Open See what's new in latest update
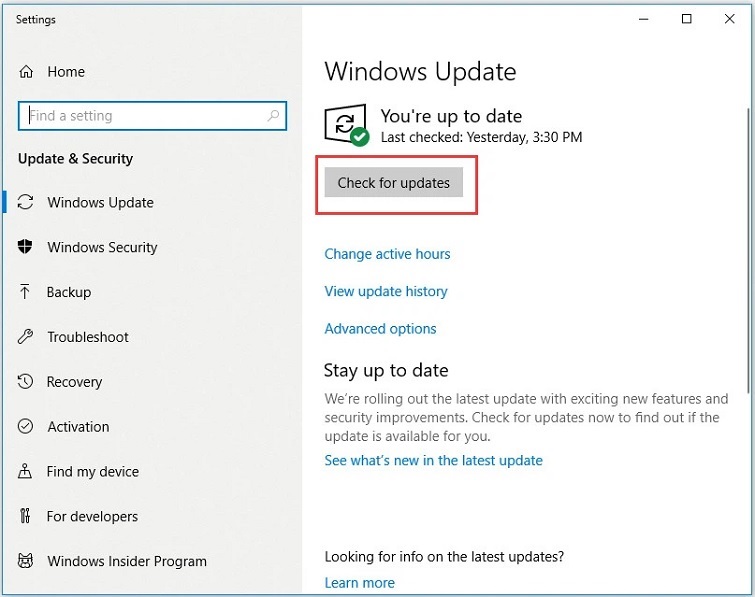This screenshot has width=755, height=597. pos(433,461)
